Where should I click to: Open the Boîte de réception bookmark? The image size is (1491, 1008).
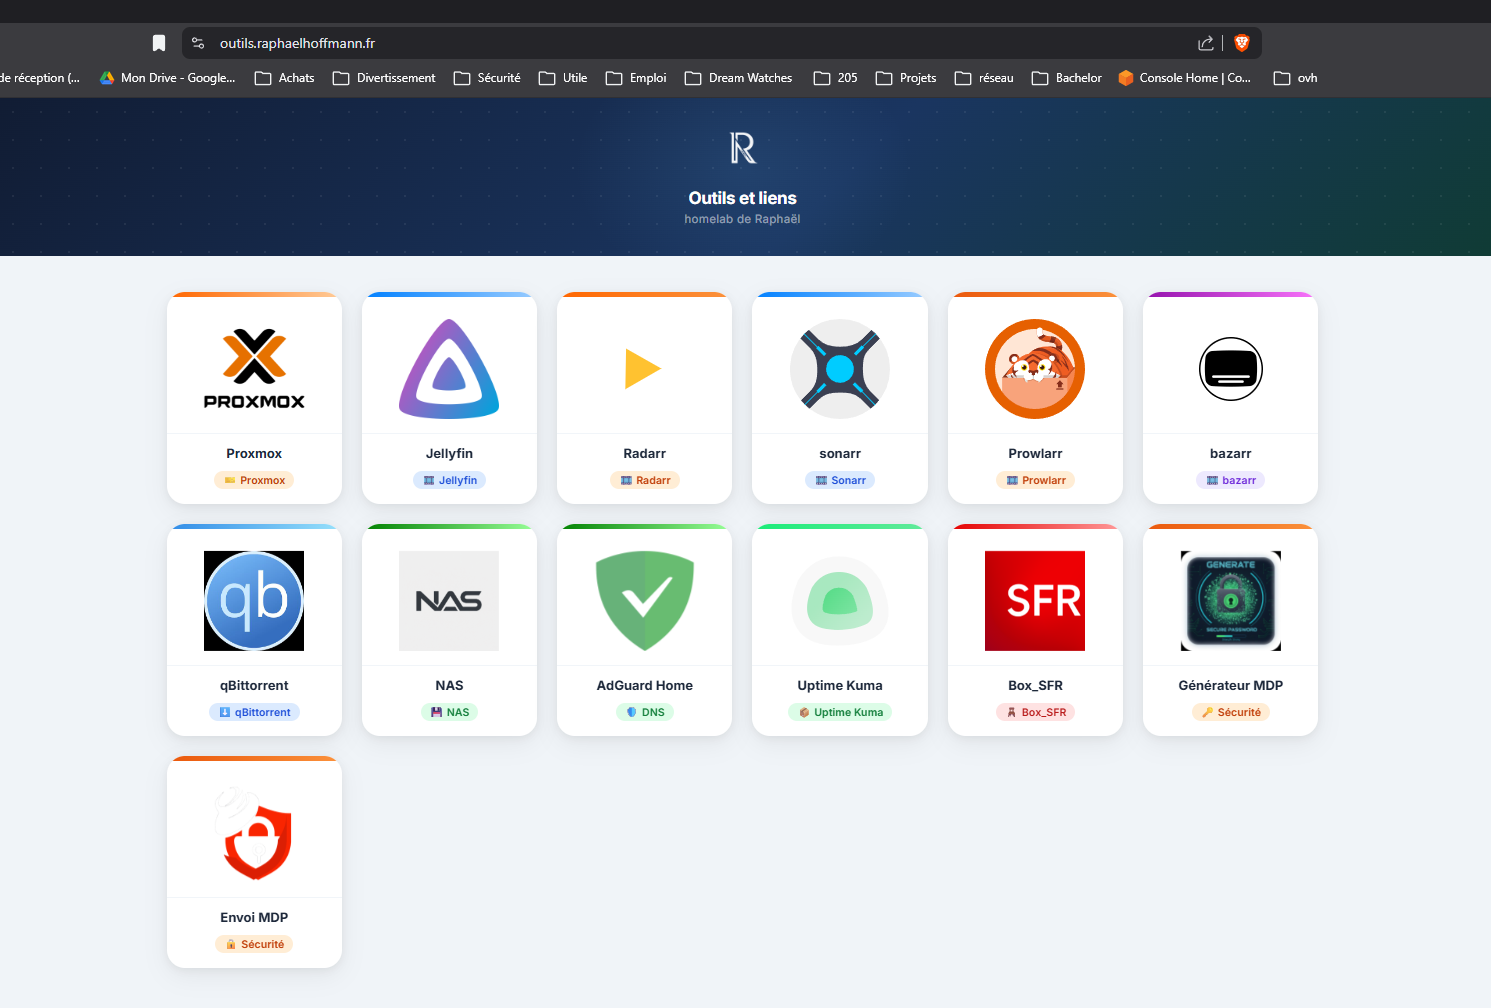click(40, 78)
